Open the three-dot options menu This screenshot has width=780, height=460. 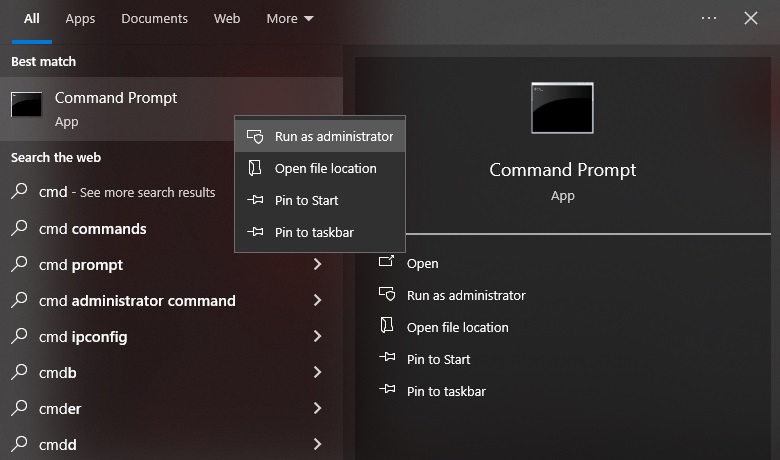(x=709, y=18)
